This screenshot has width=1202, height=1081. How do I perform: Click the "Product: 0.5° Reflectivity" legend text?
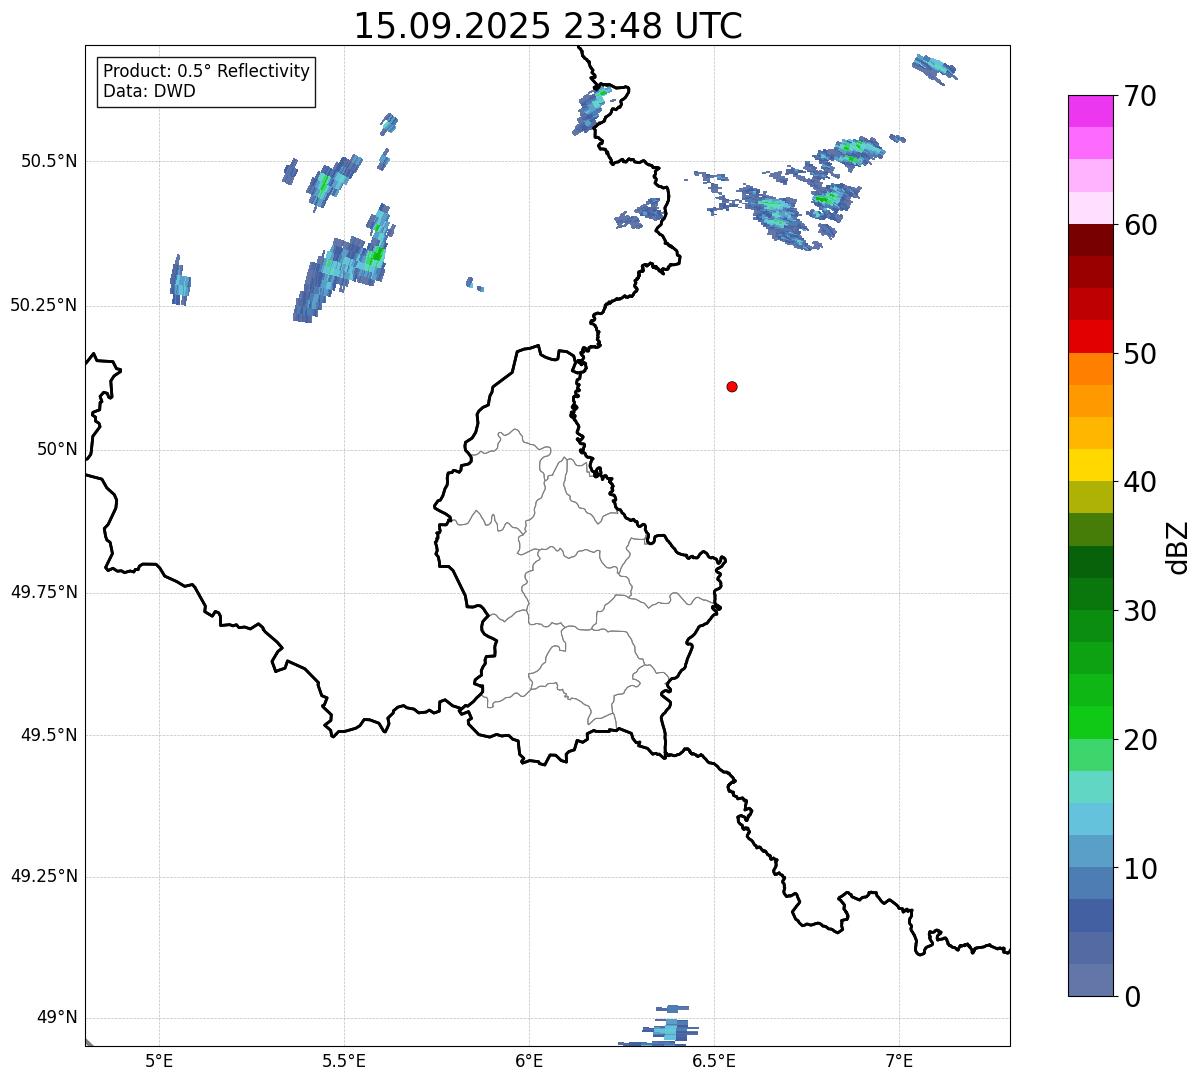point(207,72)
